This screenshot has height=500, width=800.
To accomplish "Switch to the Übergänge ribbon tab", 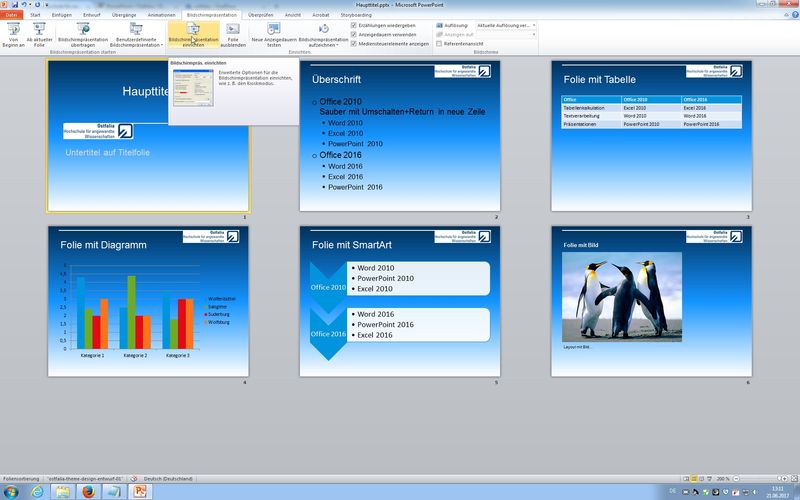I will pos(126,16).
